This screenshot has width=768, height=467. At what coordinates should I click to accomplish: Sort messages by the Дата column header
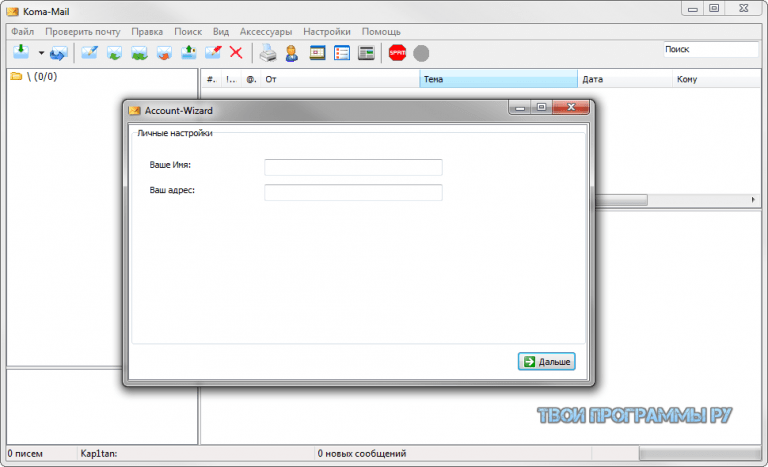click(x=625, y=79)
